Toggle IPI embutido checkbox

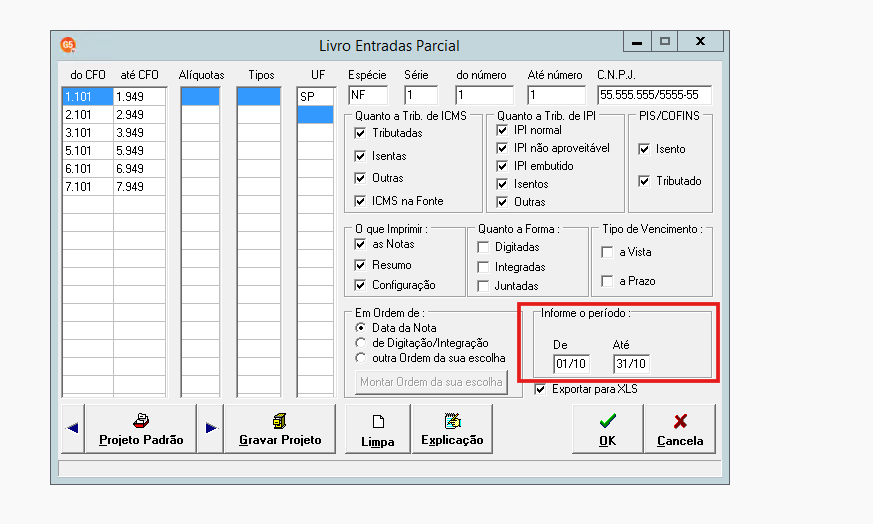502,166
